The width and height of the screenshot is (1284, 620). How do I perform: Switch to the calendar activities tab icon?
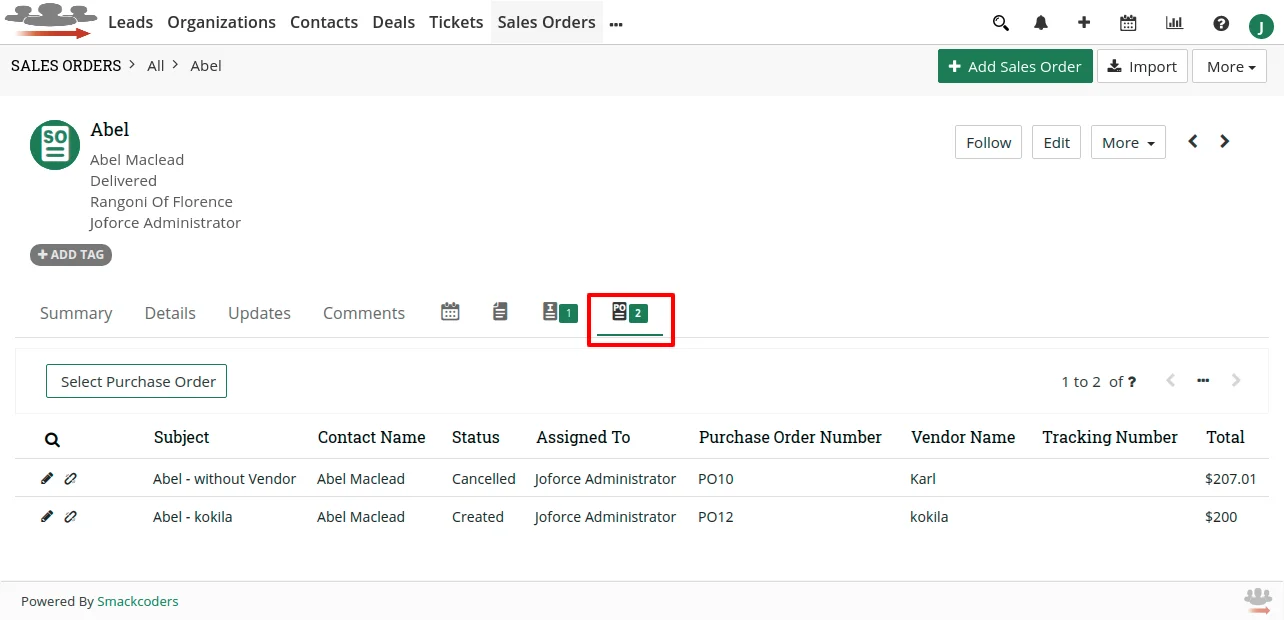(450, 311)
